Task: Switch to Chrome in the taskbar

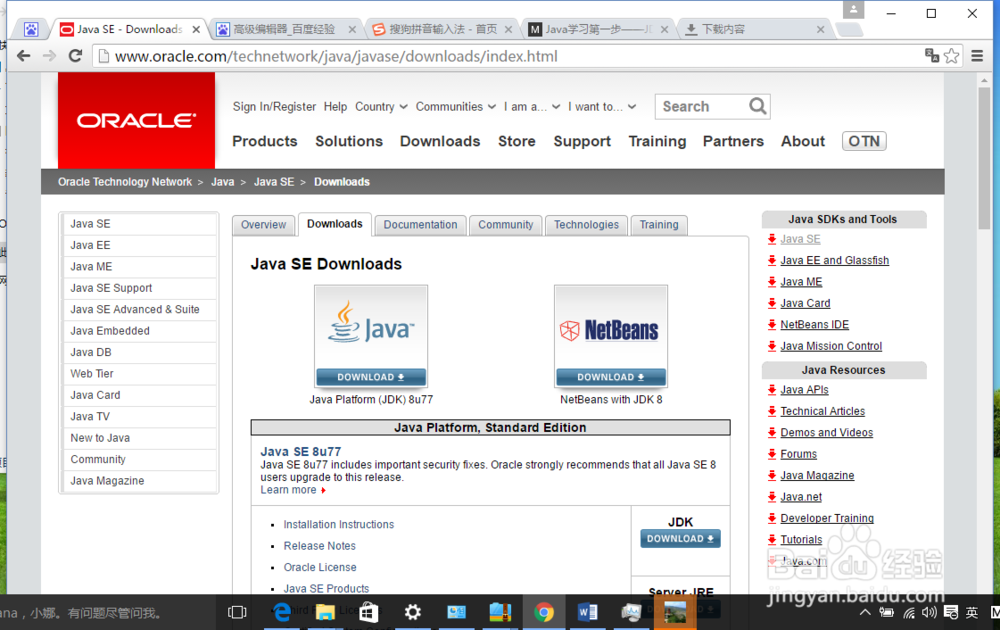Action: 544,612
